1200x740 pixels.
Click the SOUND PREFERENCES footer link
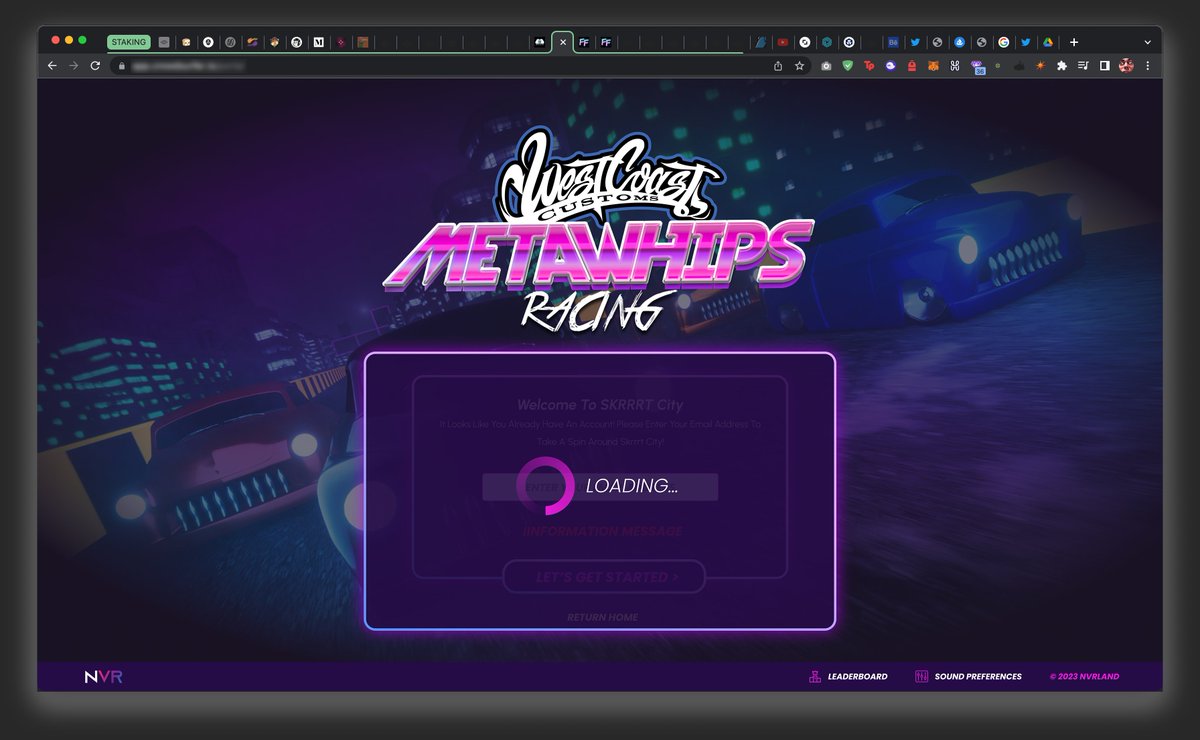pos(978,677)
